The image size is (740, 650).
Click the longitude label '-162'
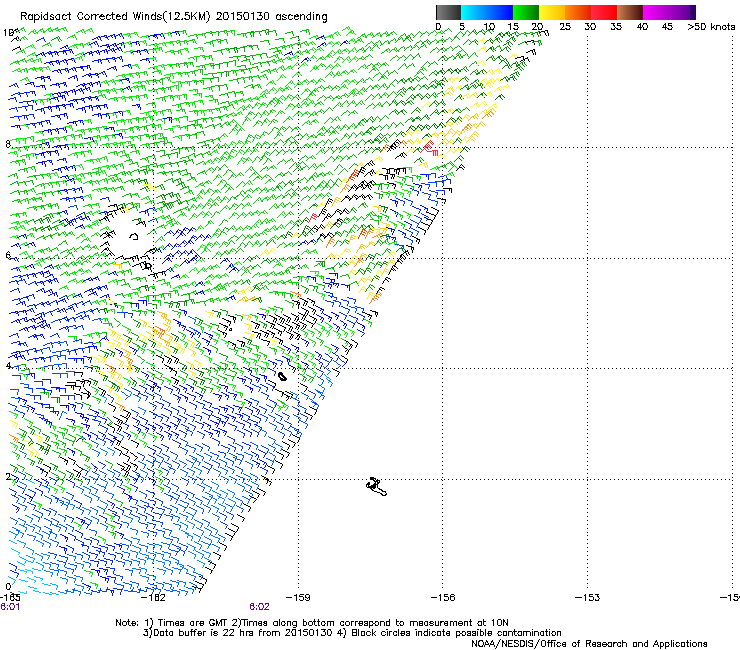point(154,598)
